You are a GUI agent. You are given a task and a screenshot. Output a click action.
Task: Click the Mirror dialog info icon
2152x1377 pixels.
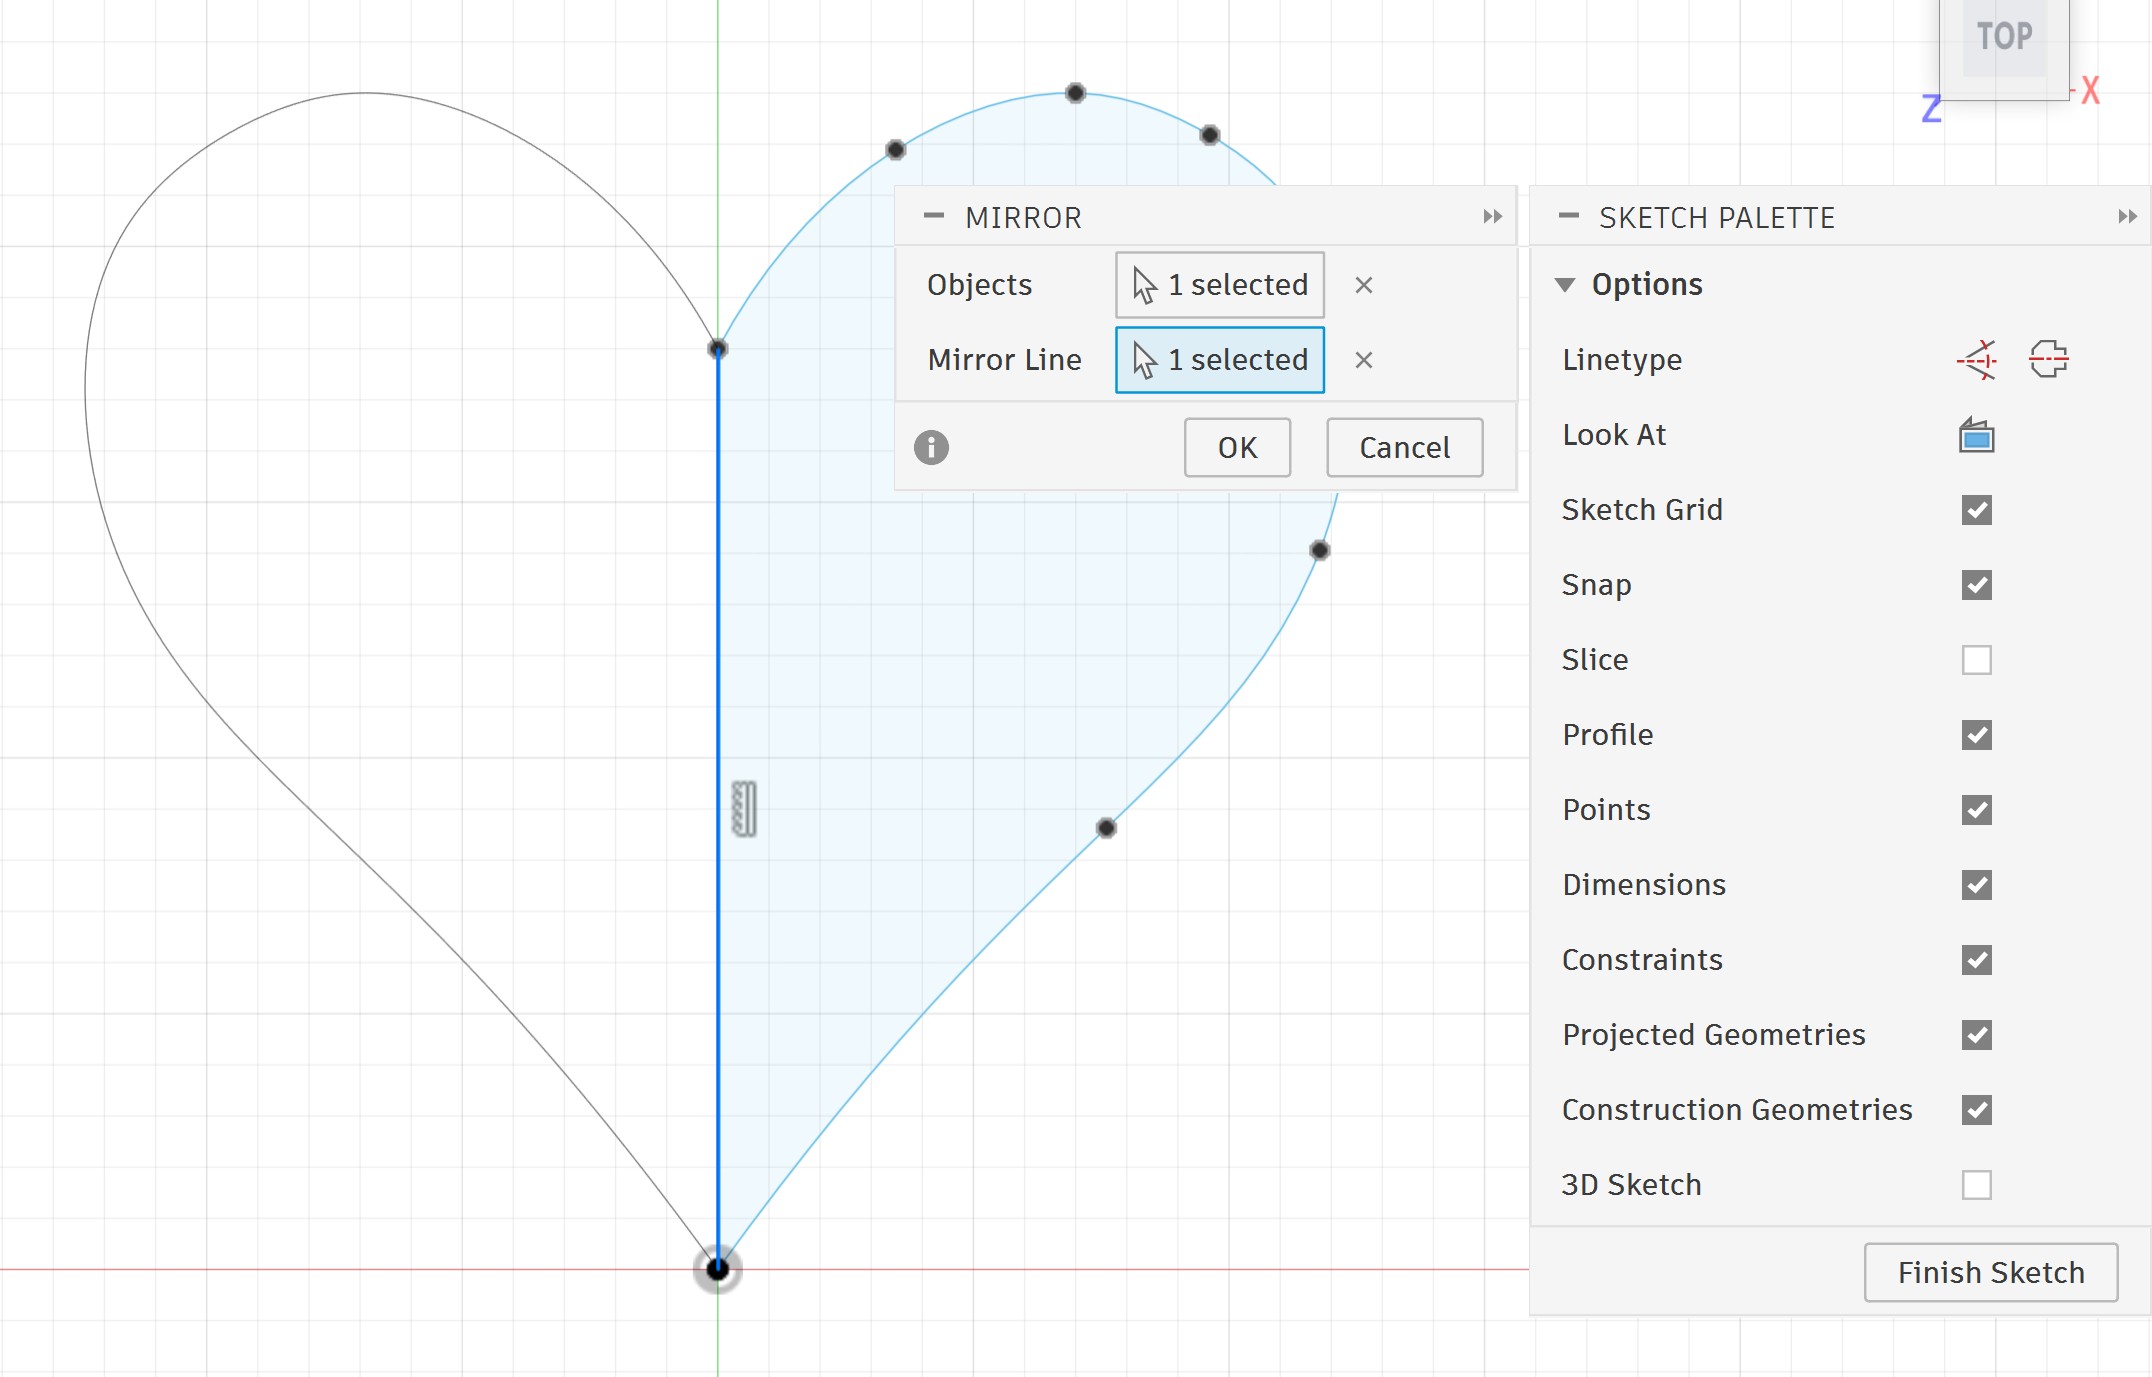click(x=931, y=447)
